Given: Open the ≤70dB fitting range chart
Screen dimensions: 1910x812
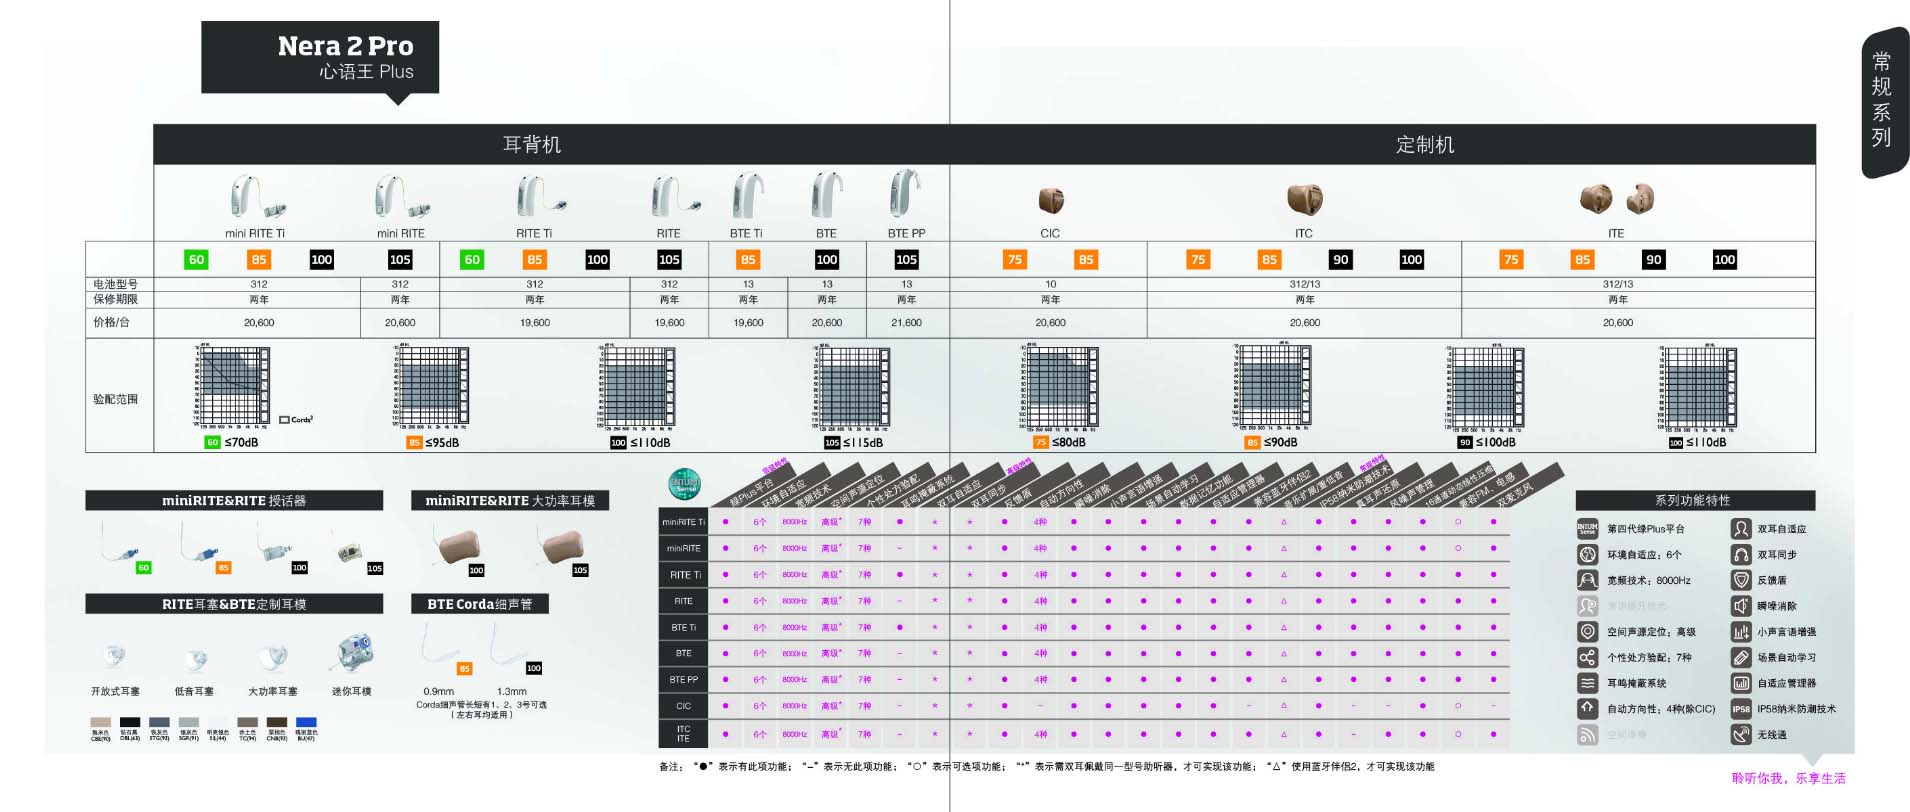Looking at the screenshot, I should tap(232, 386).
